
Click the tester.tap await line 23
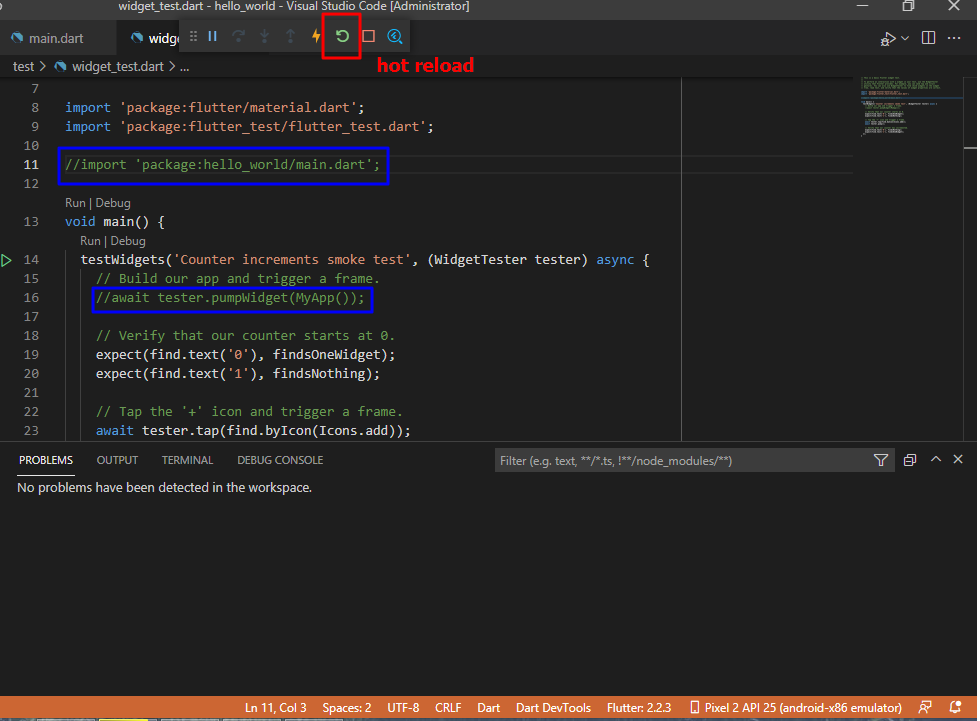pyautogui.click(x=253, y=430)
